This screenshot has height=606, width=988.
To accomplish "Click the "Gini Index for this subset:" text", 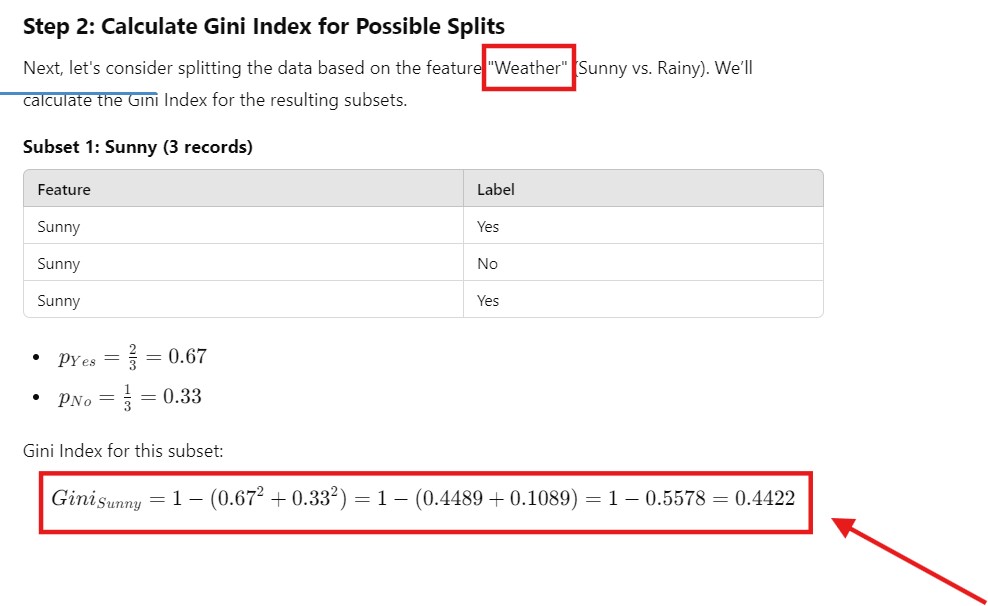I will [123, 451].
